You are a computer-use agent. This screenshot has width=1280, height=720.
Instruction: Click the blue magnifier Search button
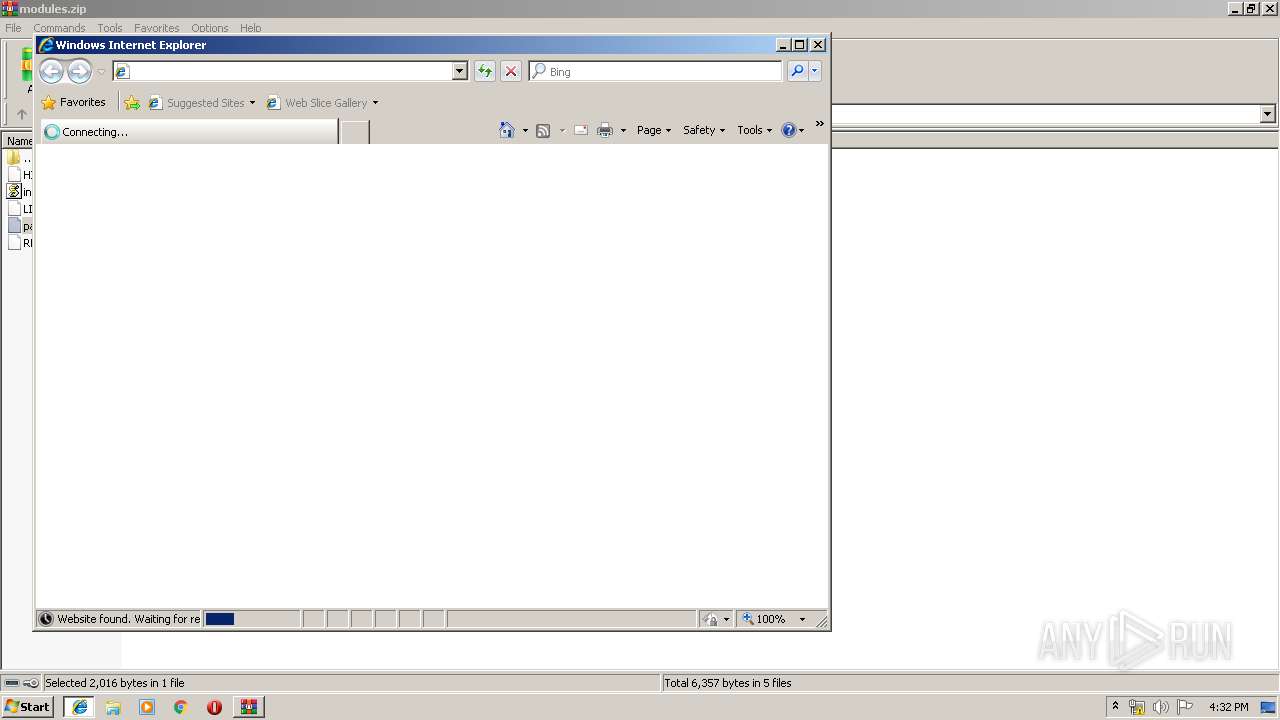coord(797,71)
